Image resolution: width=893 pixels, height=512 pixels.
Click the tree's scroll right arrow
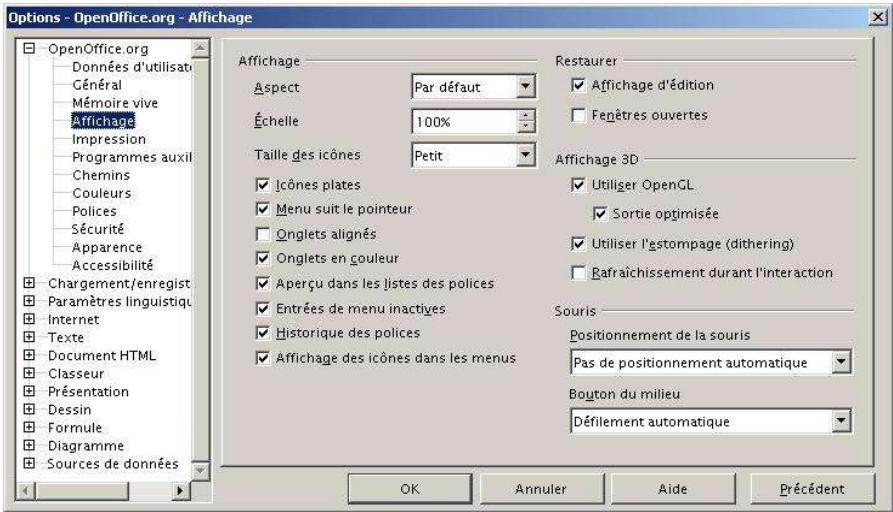181,490
